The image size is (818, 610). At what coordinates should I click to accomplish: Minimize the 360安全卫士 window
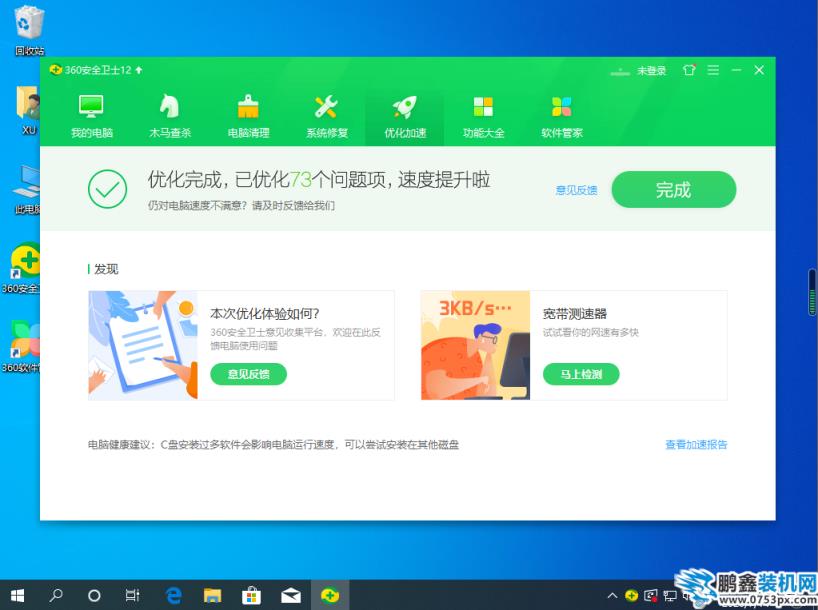736,70
